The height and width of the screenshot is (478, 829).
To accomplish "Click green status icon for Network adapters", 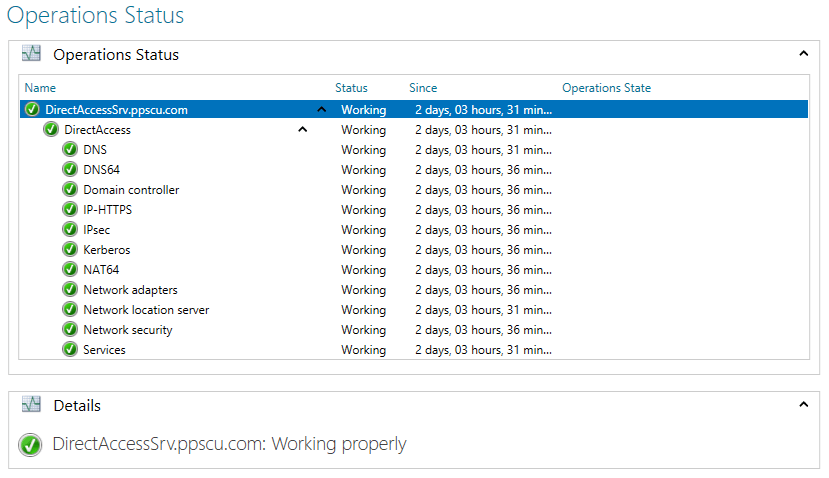I will (70, 290).
